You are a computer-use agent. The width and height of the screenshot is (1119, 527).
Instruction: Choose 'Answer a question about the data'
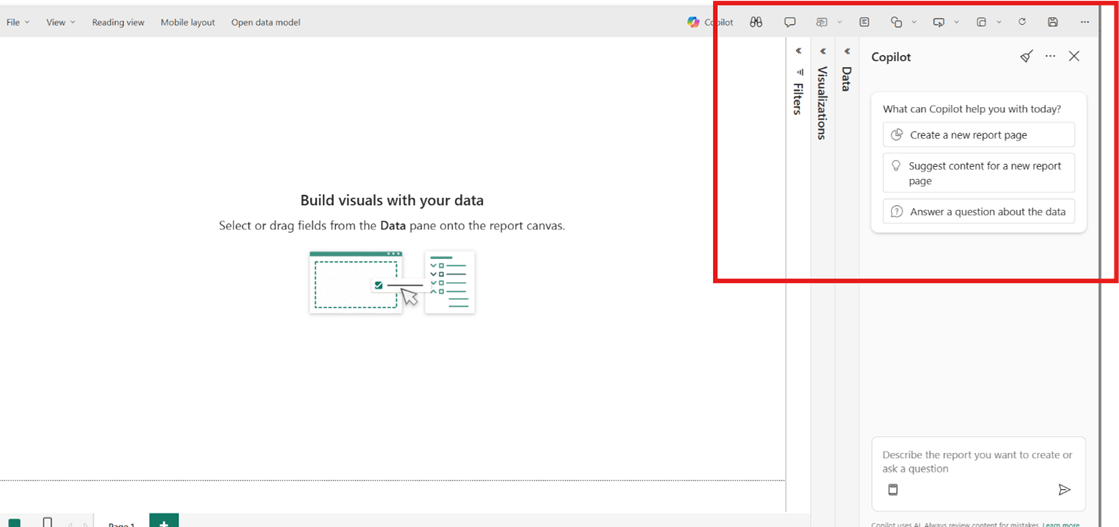click(x=978, y=212)
